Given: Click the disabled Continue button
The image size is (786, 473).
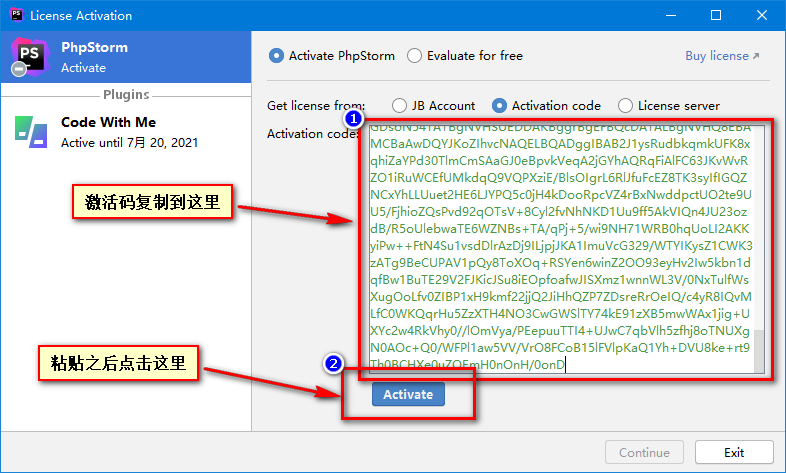Looking at the screenshot, I should pyautogui.click(x=644, y=452).
